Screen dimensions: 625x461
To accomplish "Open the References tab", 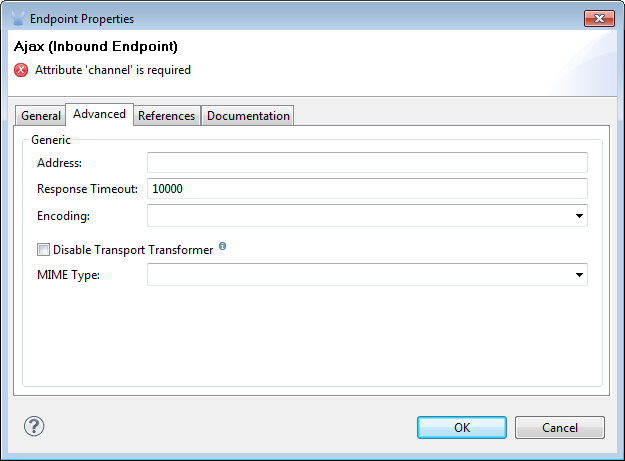I will pos(166,116).
